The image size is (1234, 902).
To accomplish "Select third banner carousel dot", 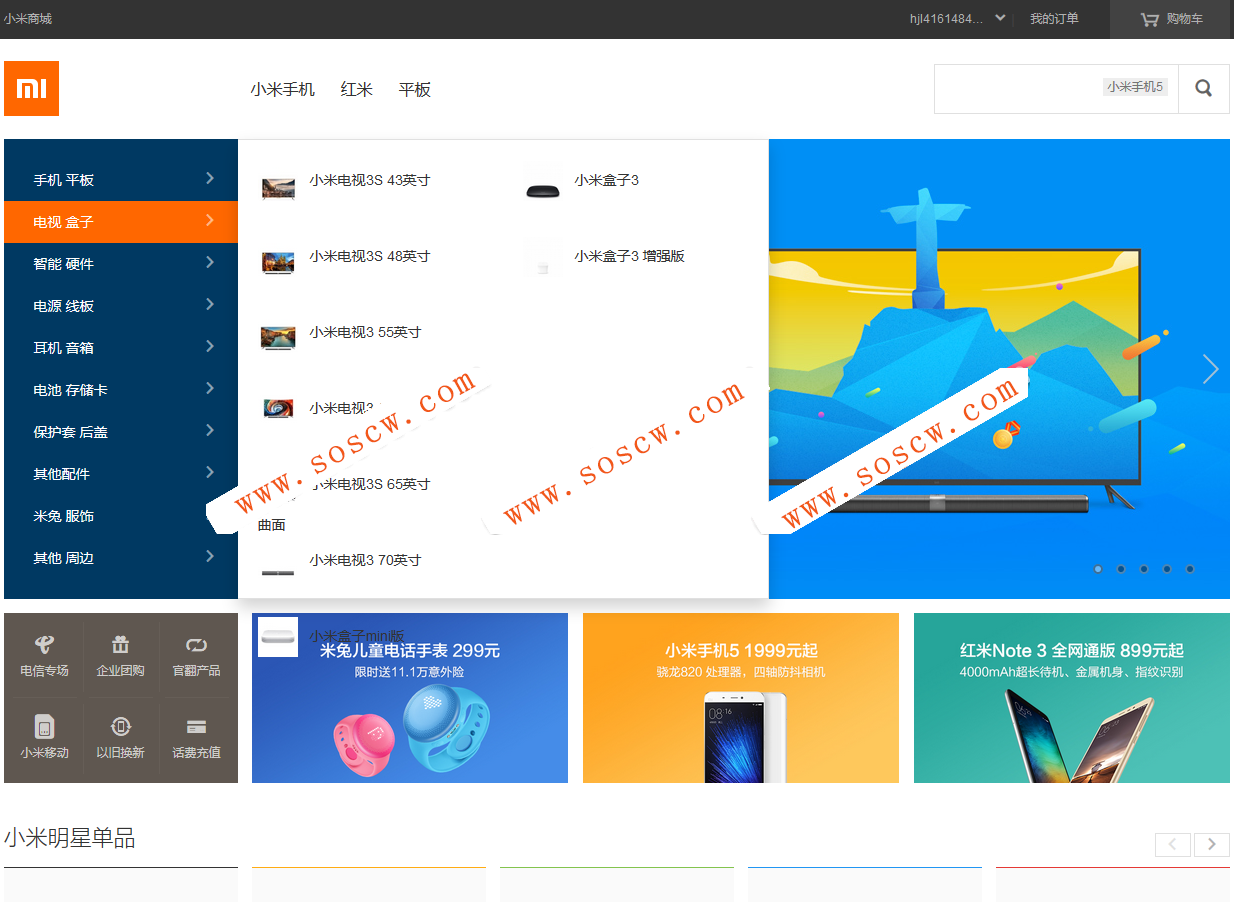I will (1144, 569).
